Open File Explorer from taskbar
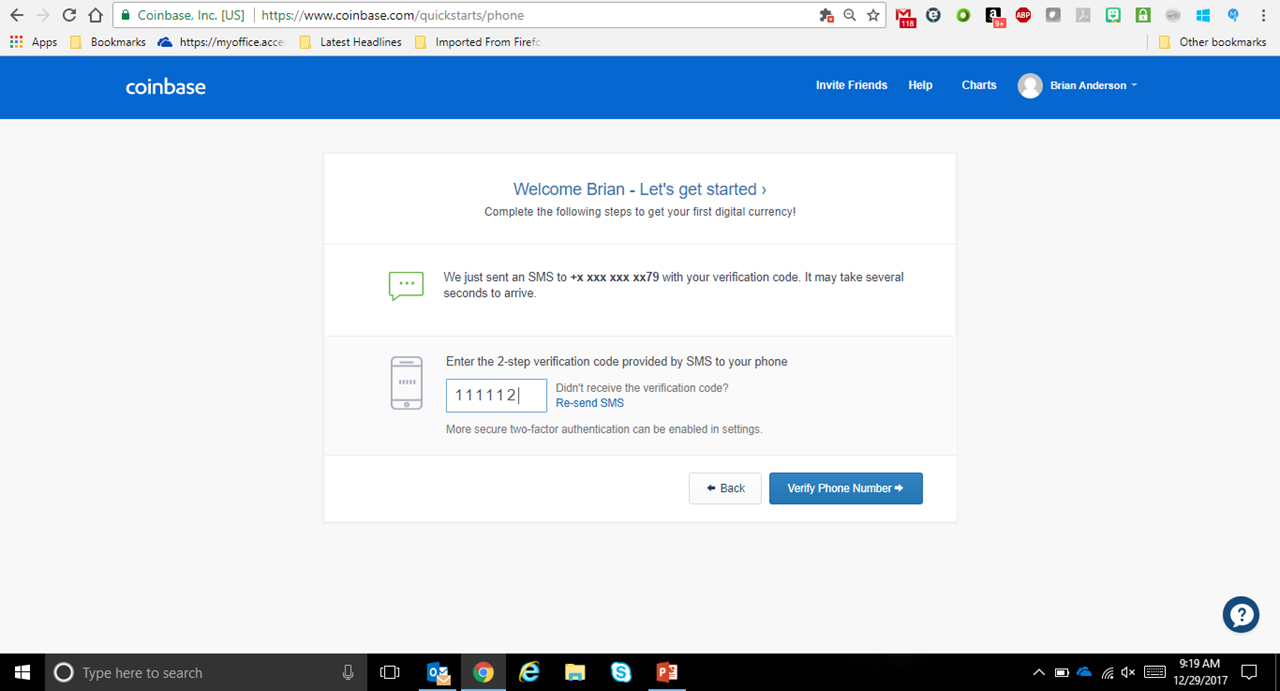This screenshot has width=1280, height=691. [575, 672]
